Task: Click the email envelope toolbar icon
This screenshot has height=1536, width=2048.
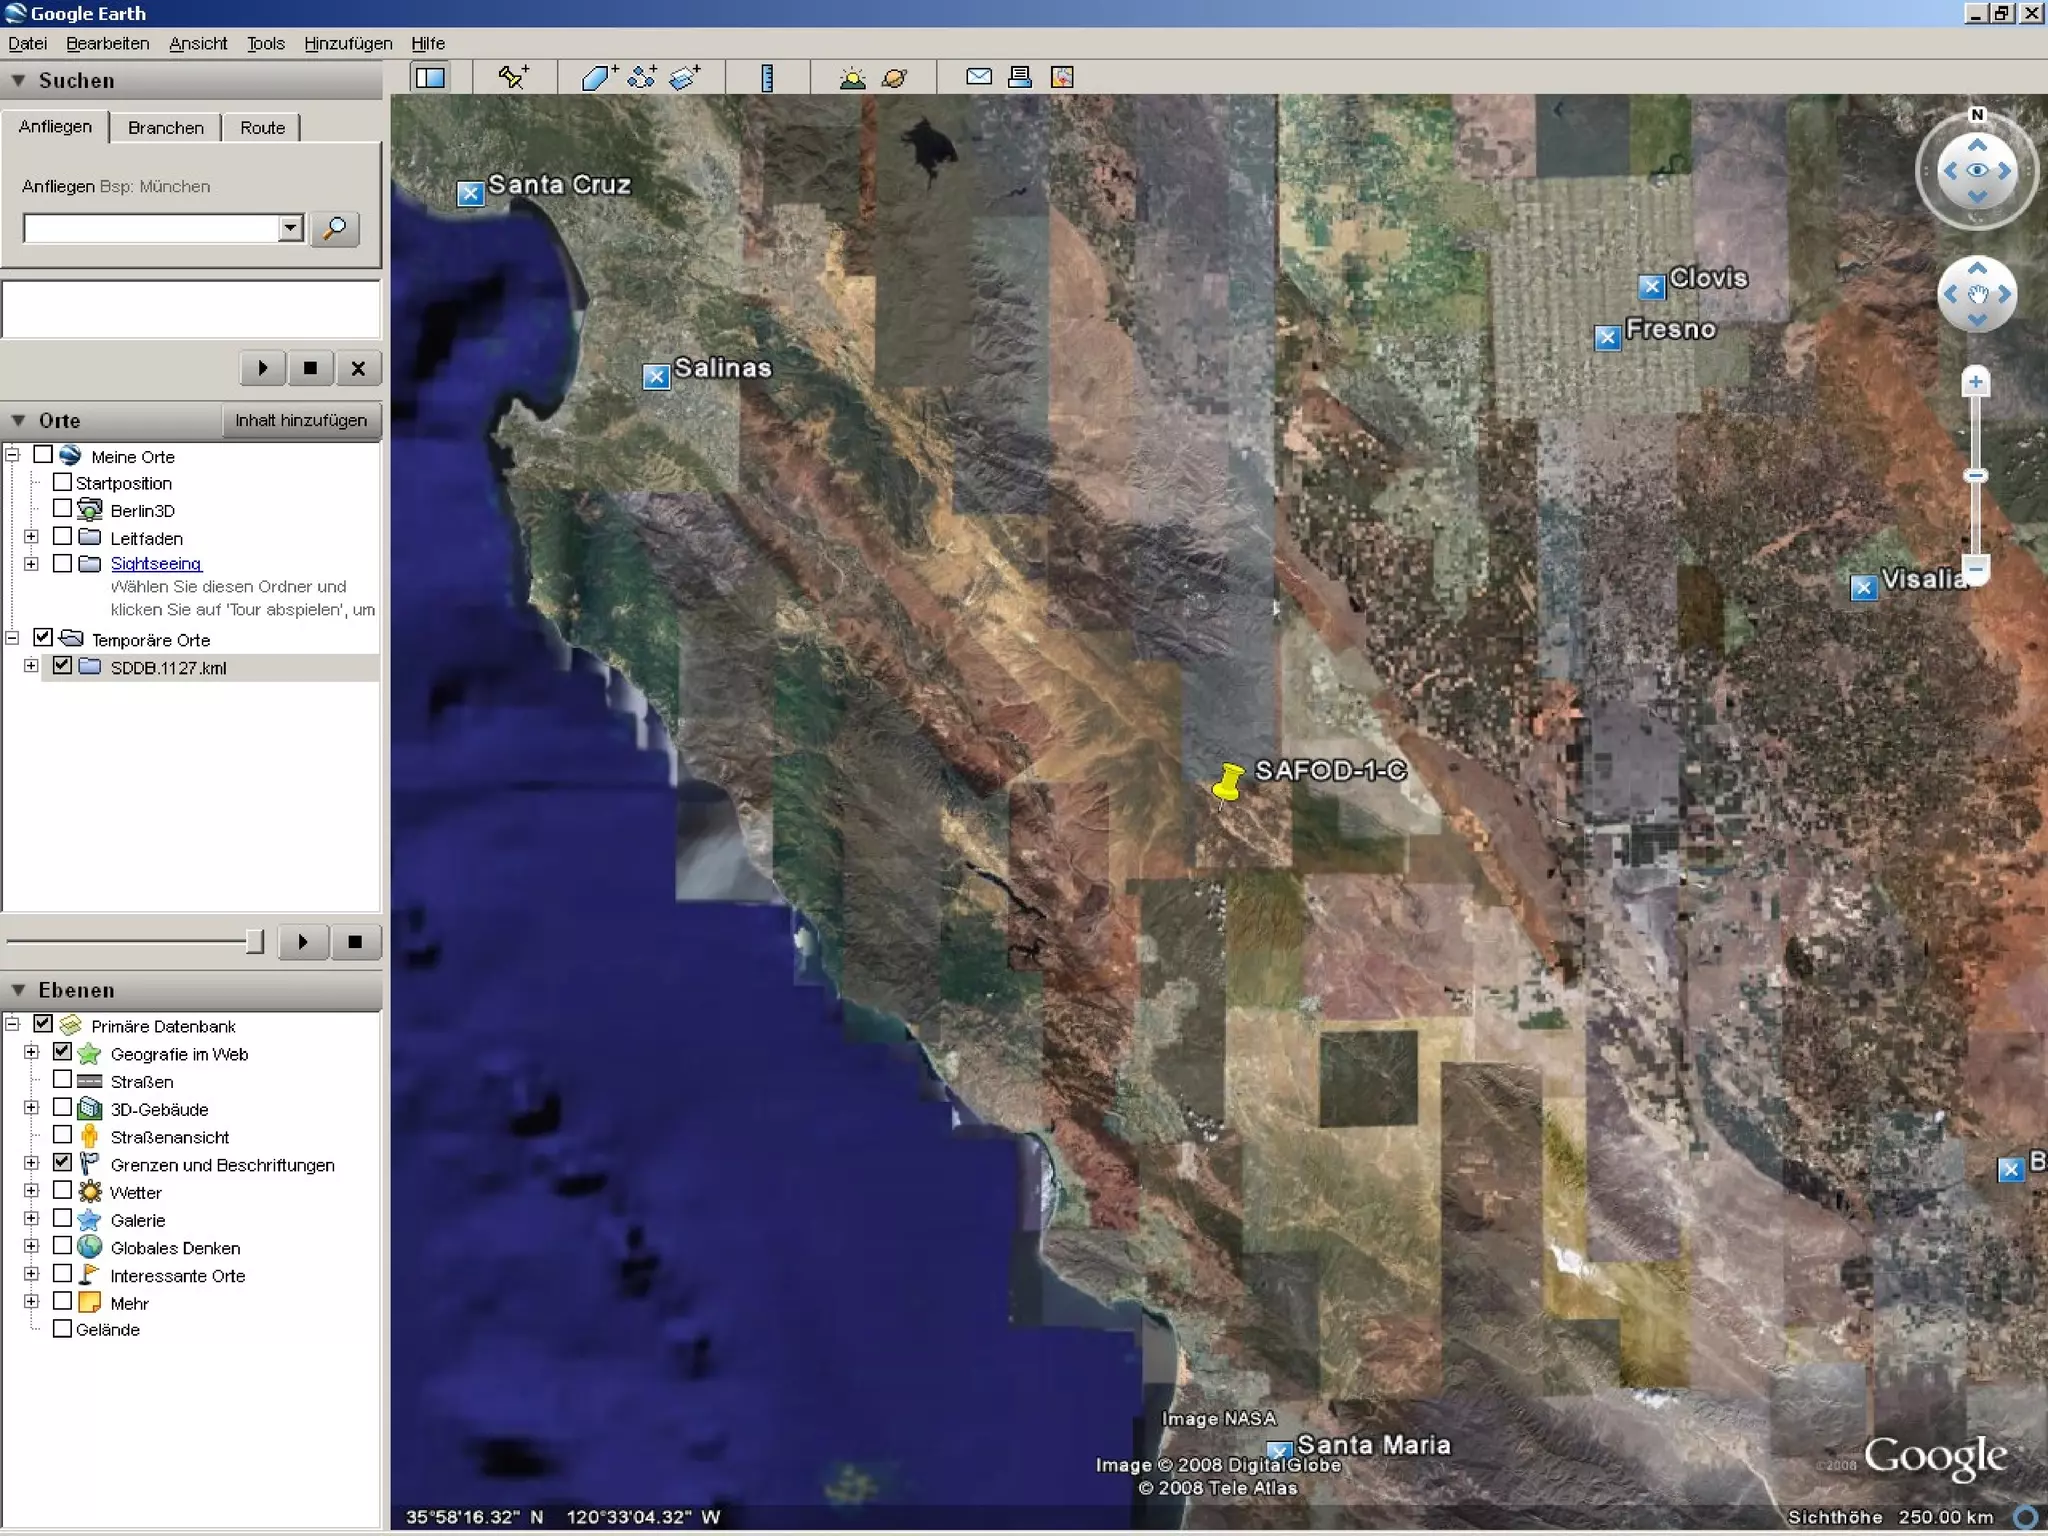Action: (979, 77)
